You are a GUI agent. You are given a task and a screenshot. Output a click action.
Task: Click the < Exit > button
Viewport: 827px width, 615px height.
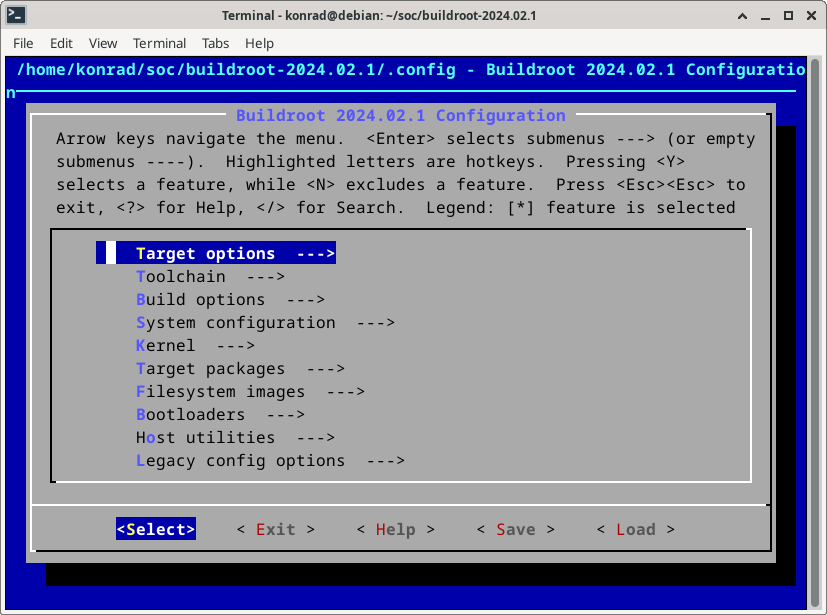tap(276, 529)
